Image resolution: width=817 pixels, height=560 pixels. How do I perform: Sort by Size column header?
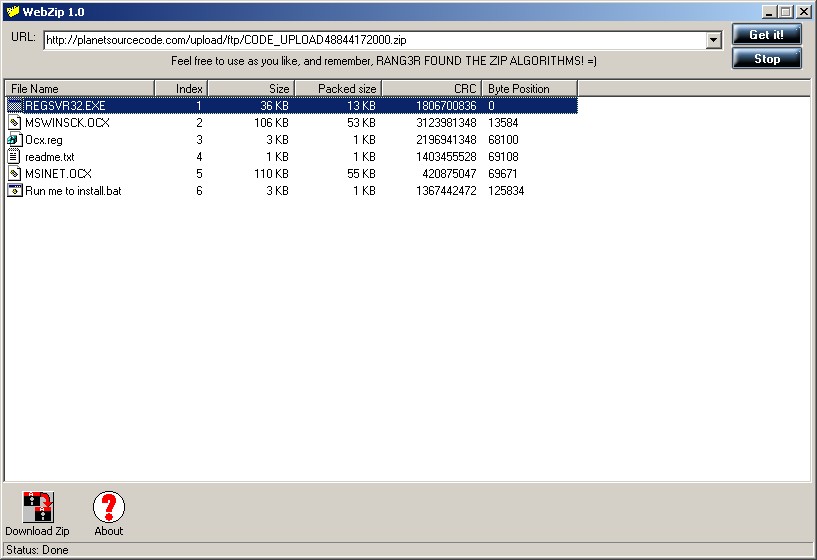[x=251, y=89]
